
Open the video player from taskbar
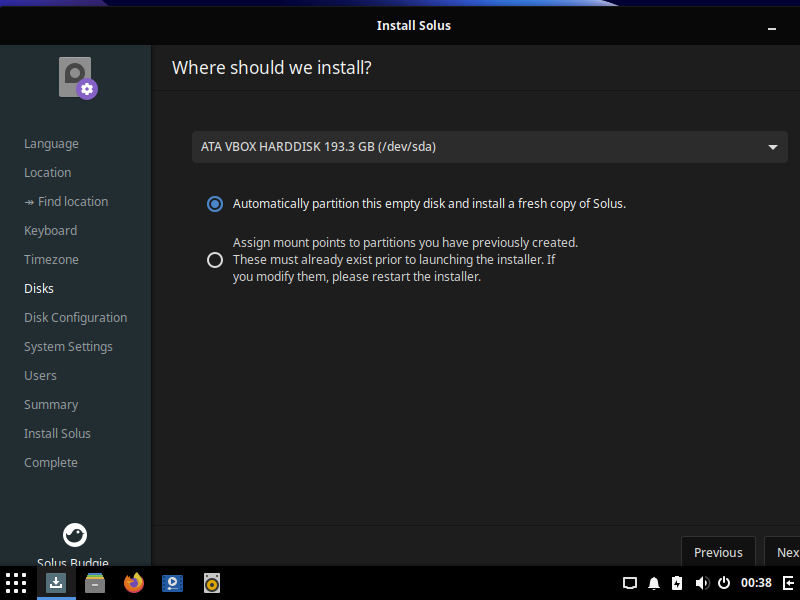point(172,583)
